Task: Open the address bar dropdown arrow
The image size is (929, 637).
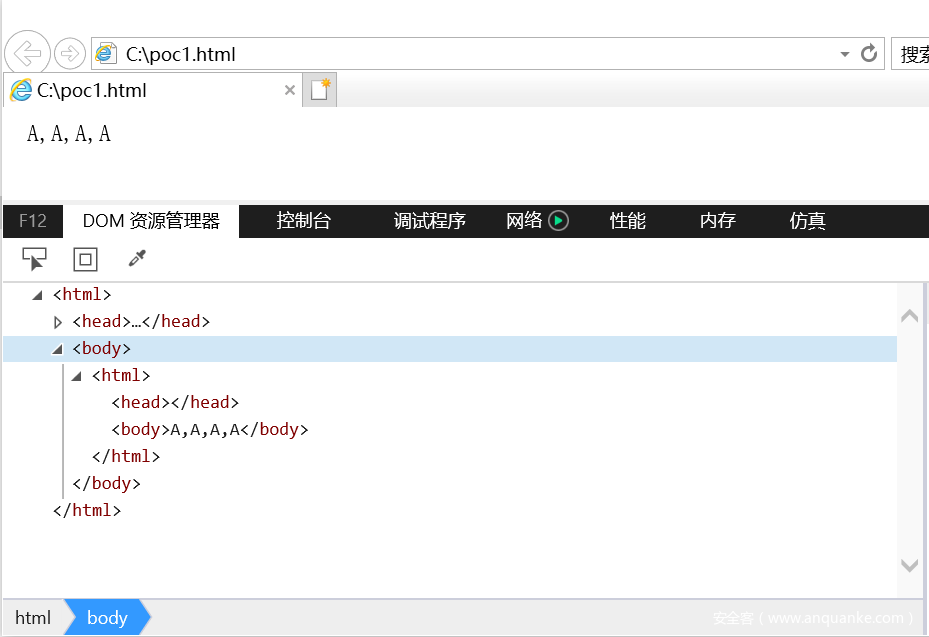Action: coord(845,54)
